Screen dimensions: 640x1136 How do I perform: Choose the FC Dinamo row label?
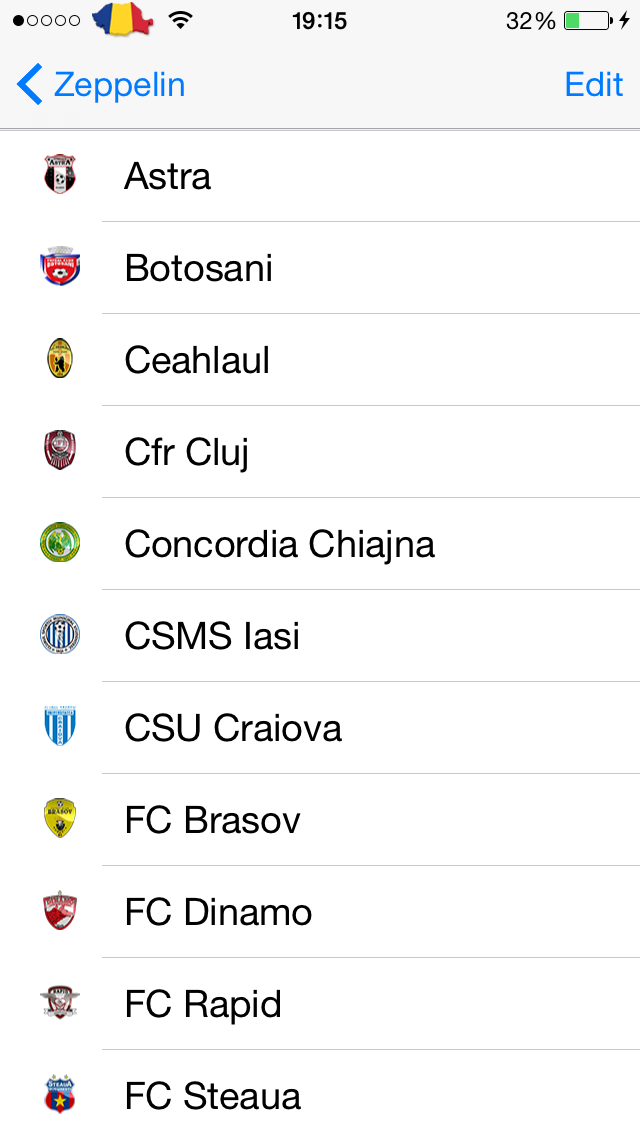coord(218,911)
